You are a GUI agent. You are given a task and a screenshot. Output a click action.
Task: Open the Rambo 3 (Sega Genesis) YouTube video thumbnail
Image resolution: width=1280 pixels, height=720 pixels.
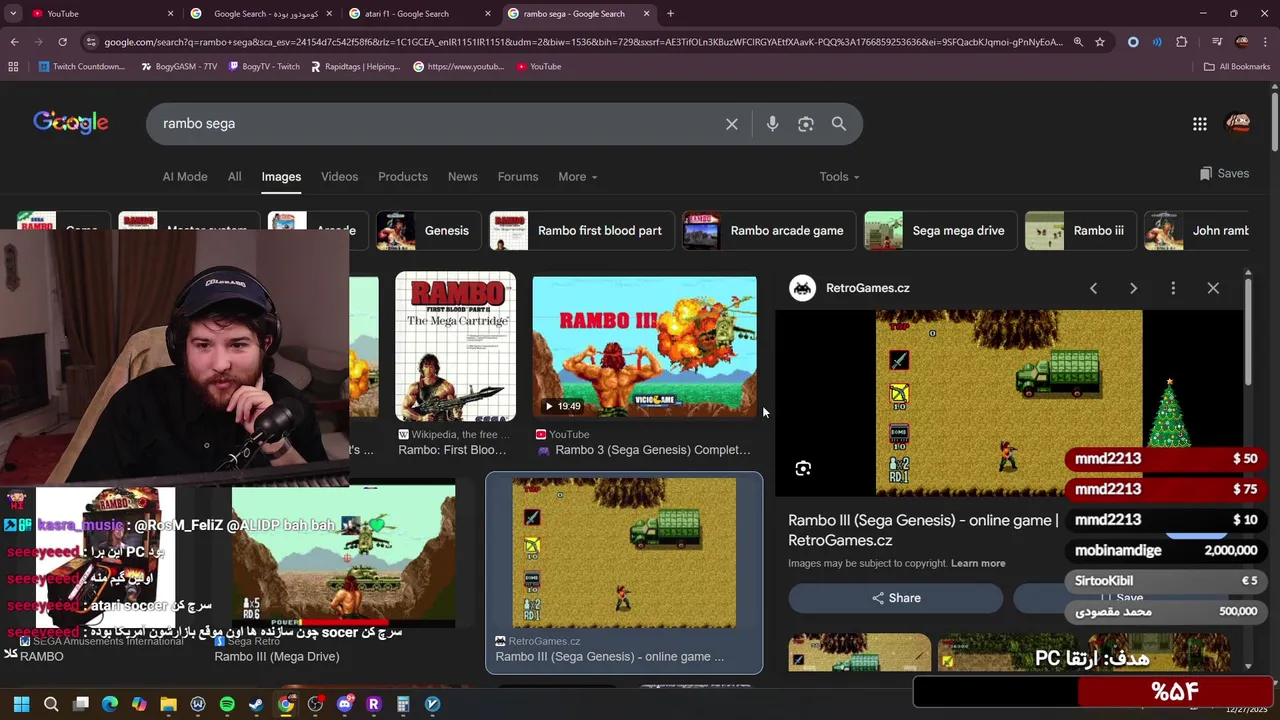point(645,347)
